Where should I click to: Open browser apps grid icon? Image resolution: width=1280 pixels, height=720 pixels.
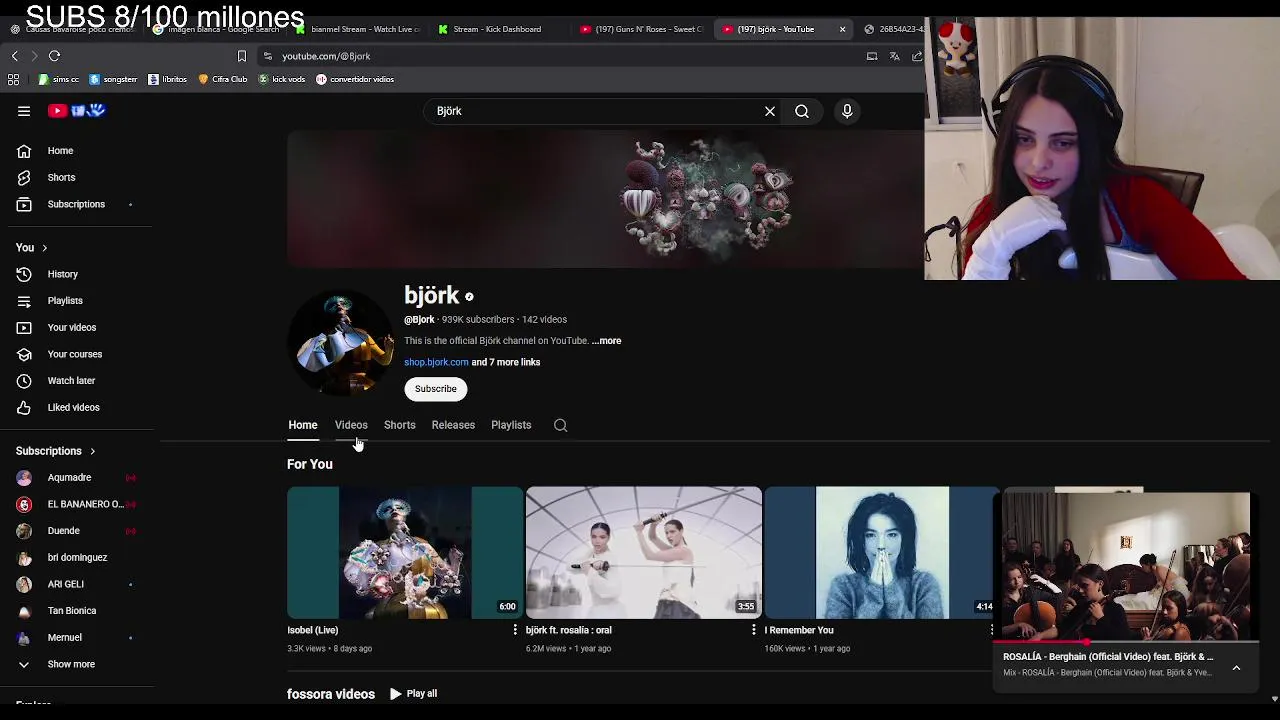click(x=14, y=79)
